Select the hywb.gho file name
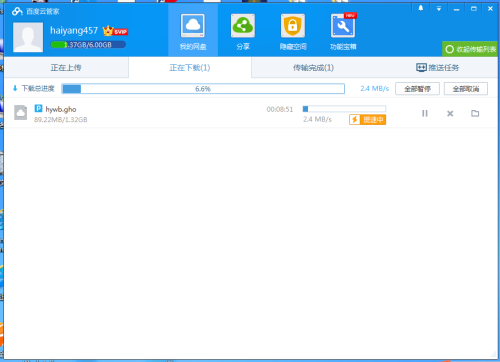Image resolution: width=500 pixels, height=362 pixels. tap(61, 109)
